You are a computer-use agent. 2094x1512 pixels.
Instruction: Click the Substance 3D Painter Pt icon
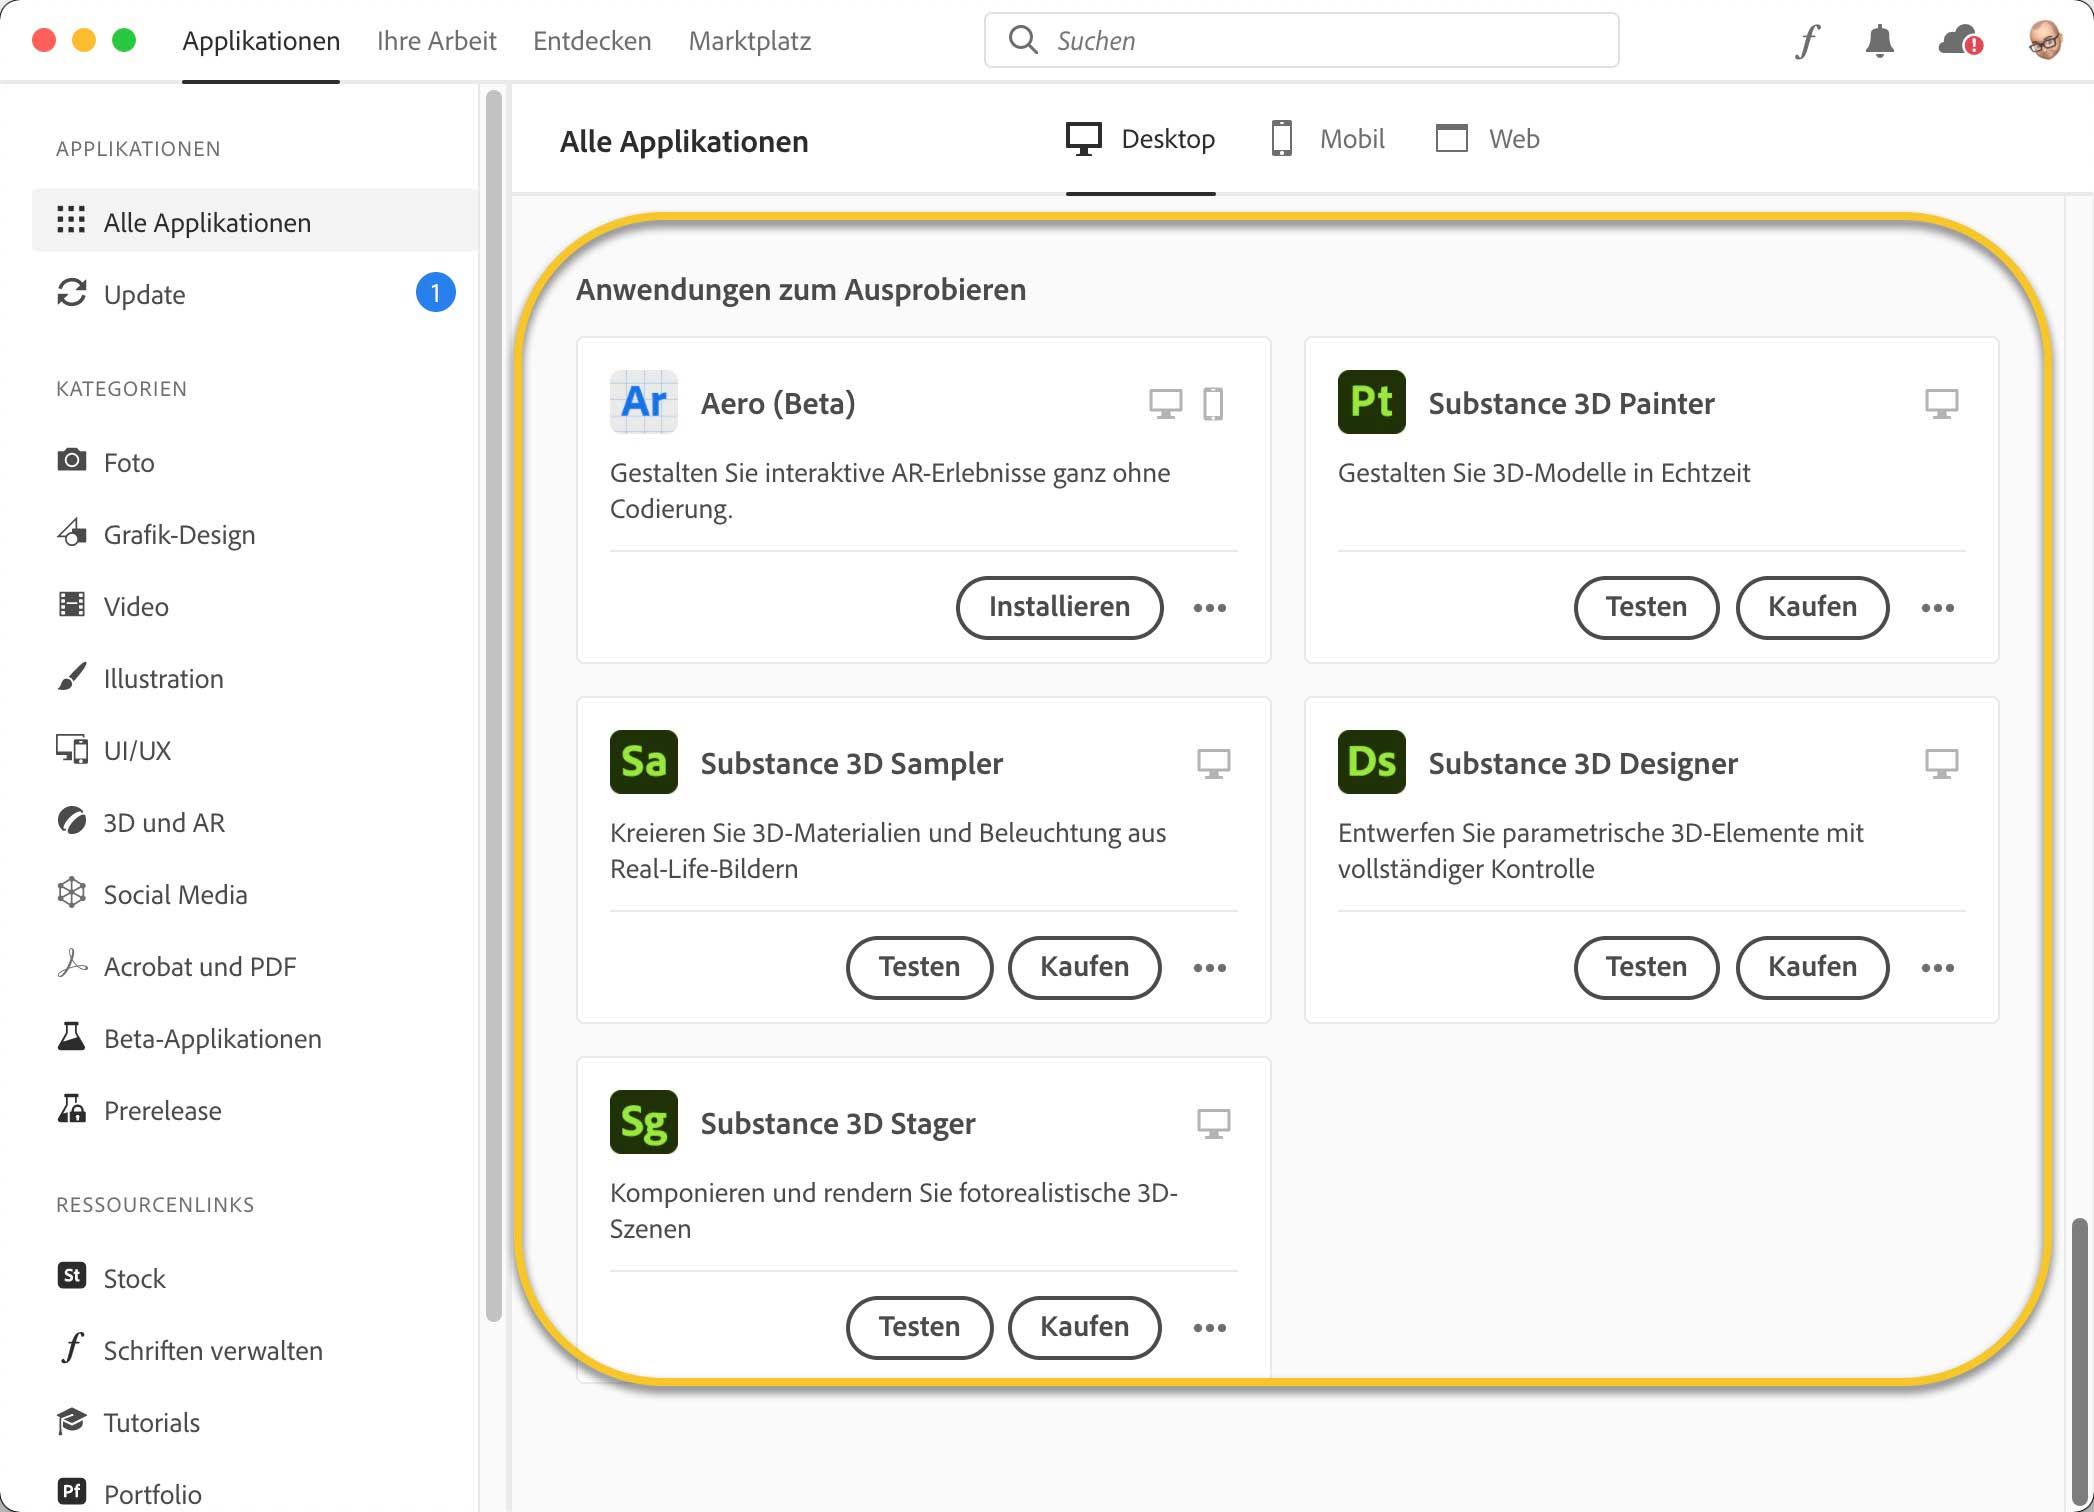[1371, 402]
